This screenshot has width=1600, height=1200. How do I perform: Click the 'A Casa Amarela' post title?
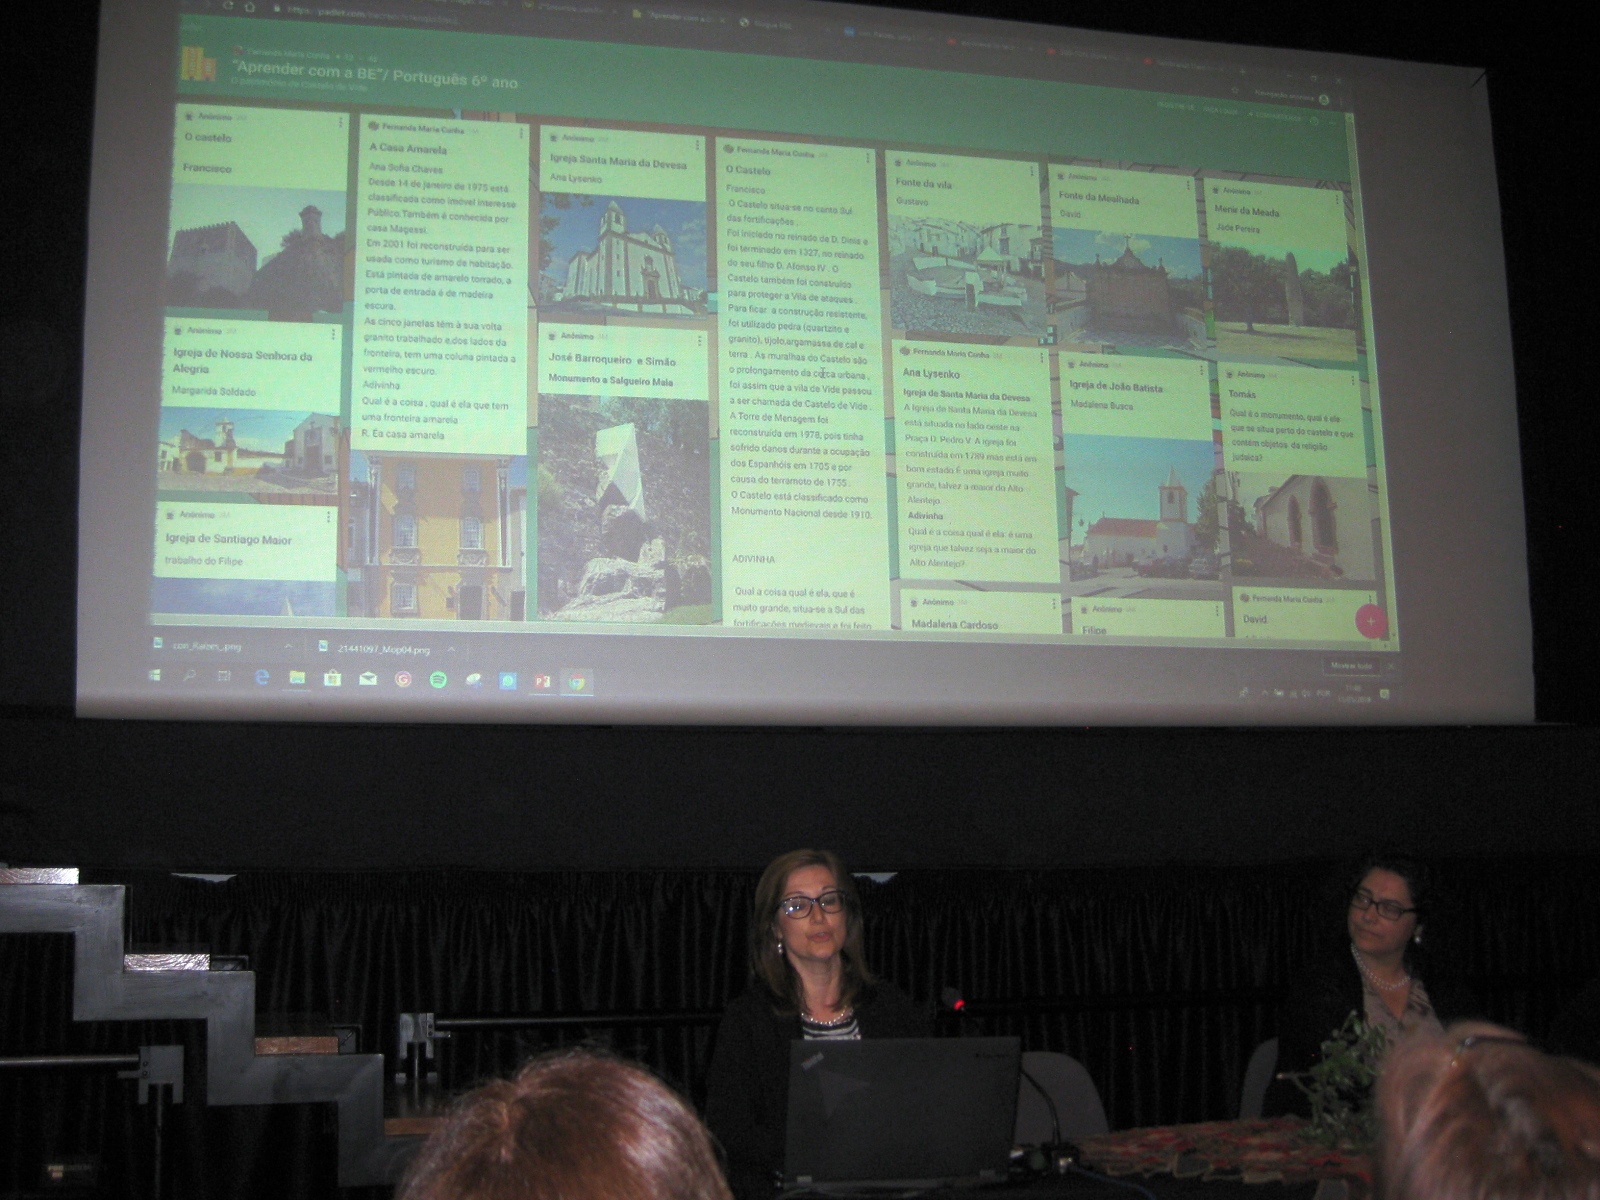point(408,149)
